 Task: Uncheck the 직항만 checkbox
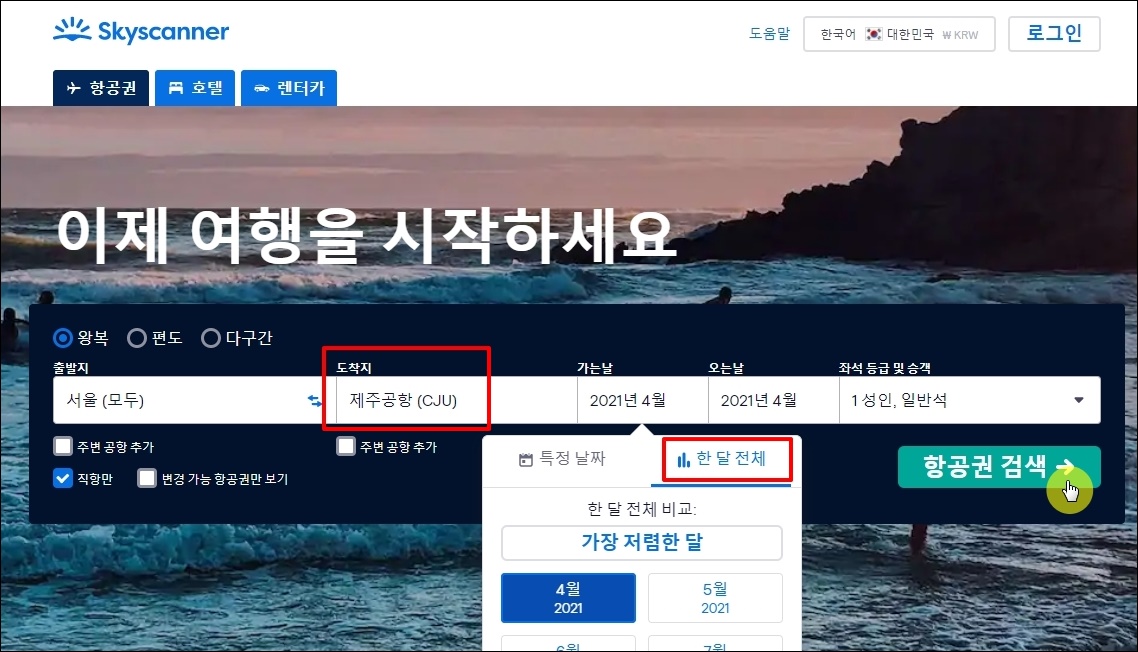tap(63, 478)
